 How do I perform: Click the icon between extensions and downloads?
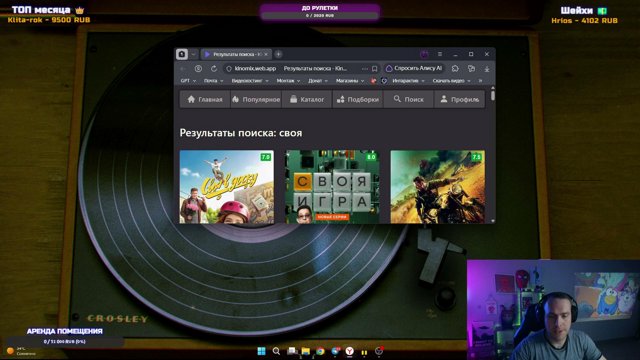[471, 69]
